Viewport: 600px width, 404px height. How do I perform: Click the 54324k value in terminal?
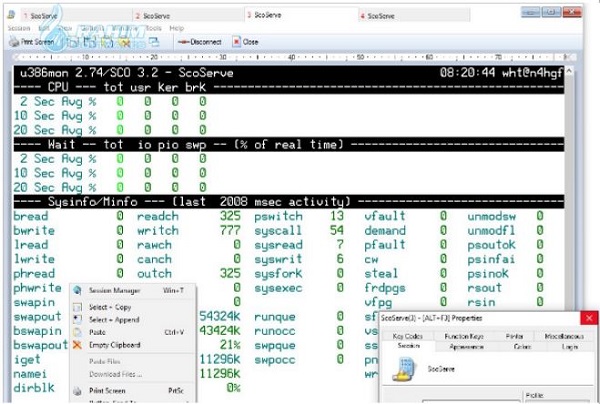click(x=220, y=316)
